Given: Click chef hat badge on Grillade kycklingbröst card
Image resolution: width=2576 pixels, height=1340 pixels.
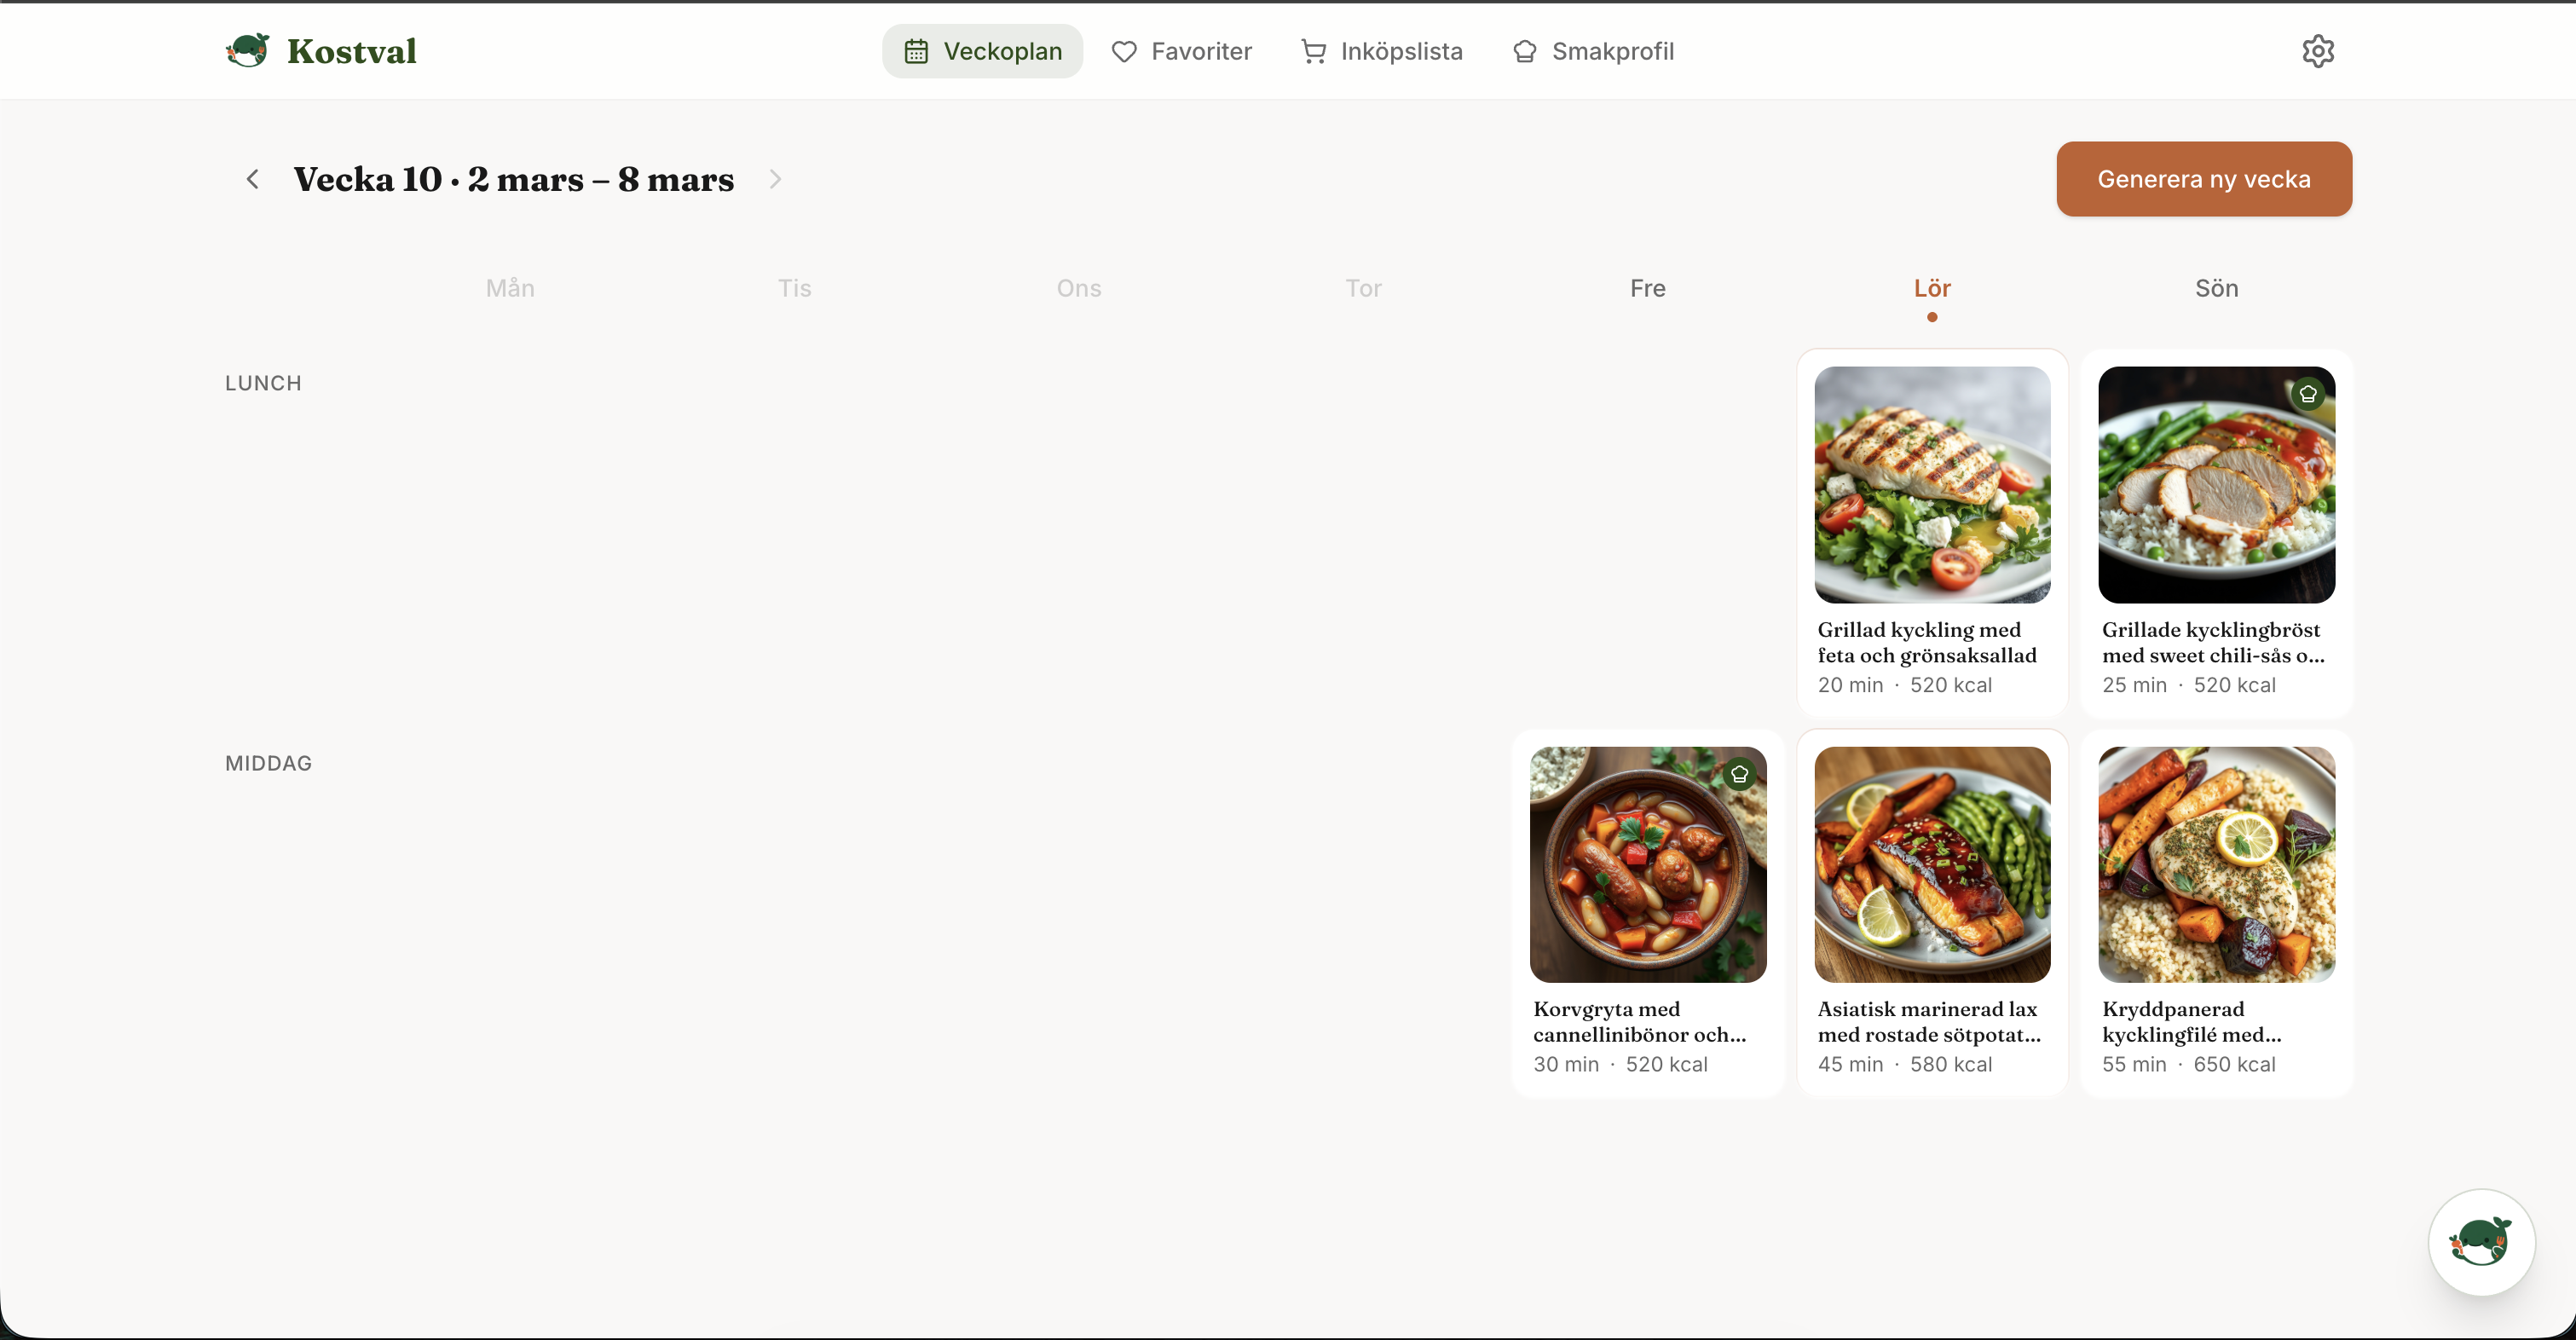Looking at the screenshot, I should tap(2308, 394).
